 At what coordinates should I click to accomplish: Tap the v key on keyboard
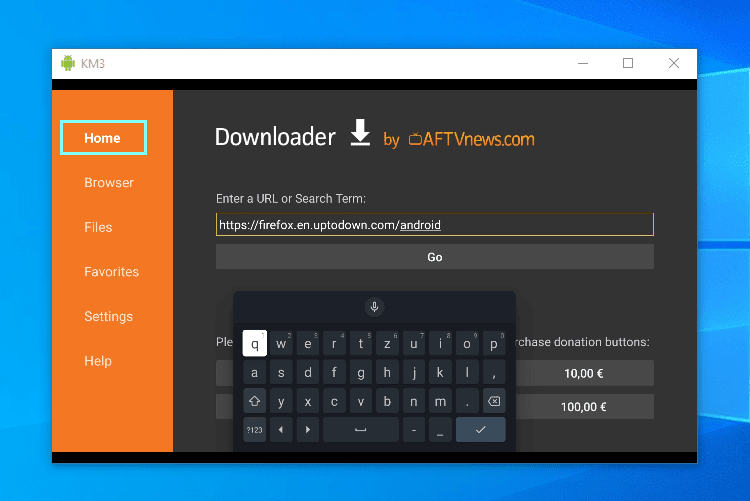361,401
